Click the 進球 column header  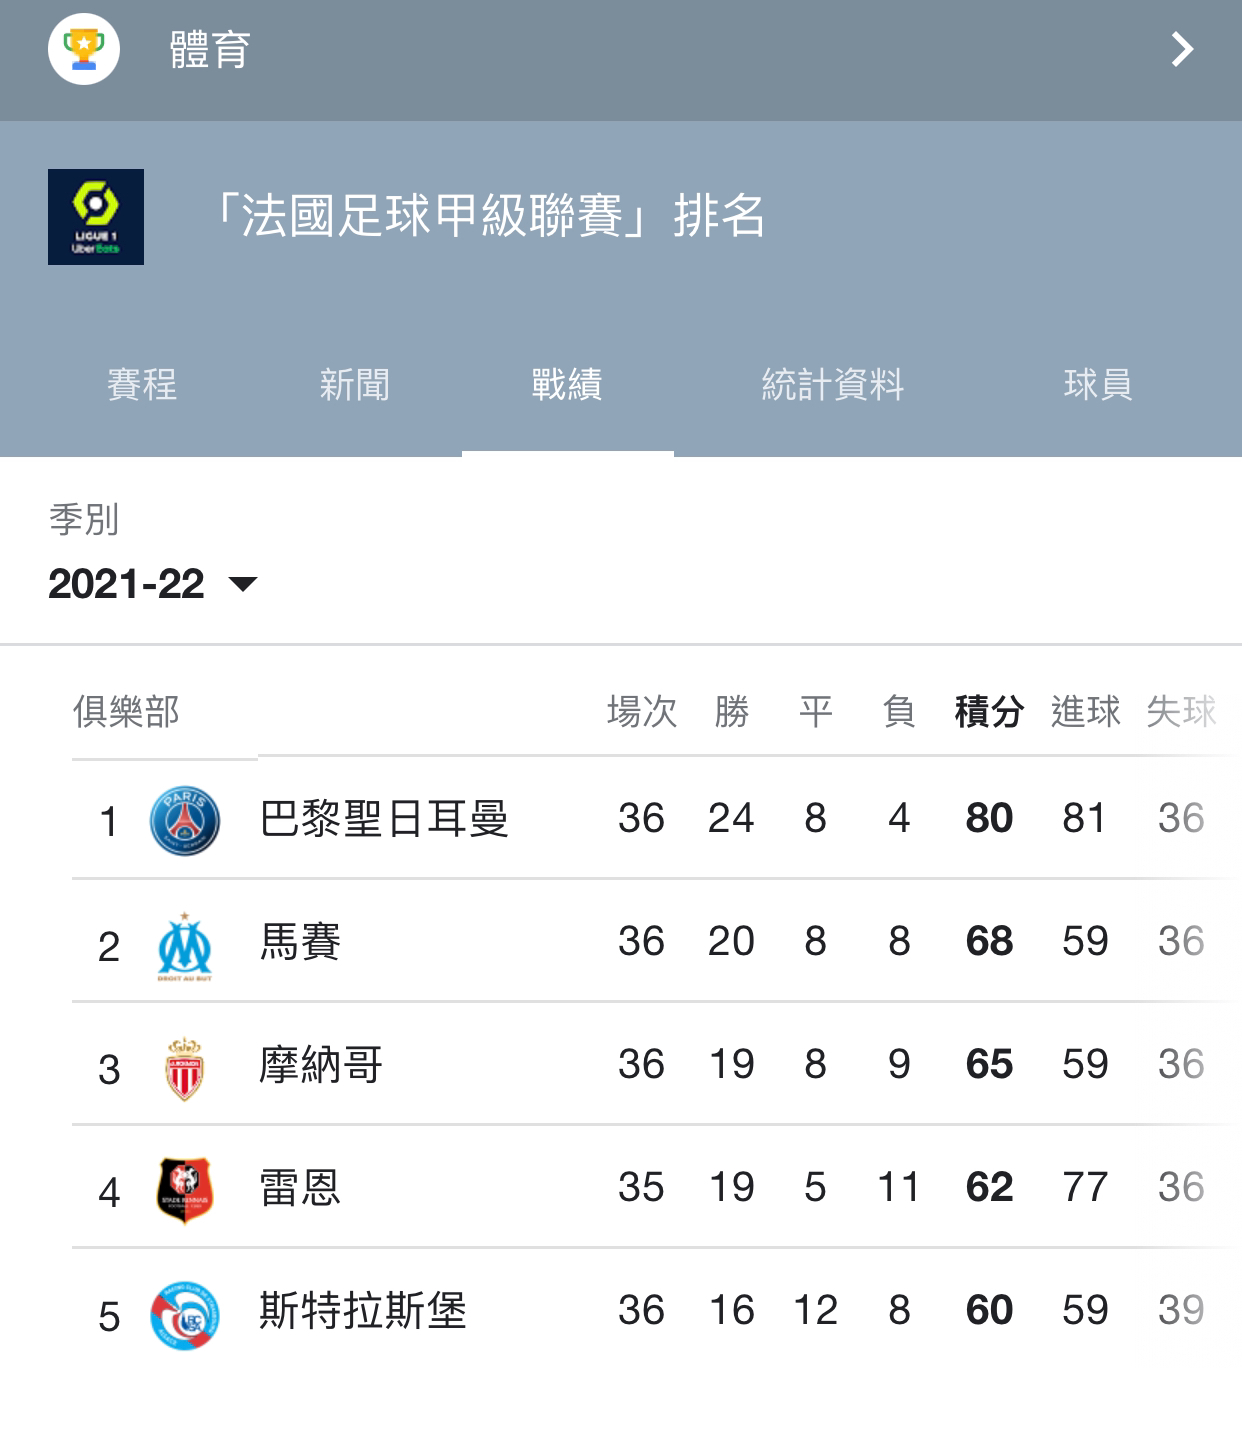tap(1085, 712)
